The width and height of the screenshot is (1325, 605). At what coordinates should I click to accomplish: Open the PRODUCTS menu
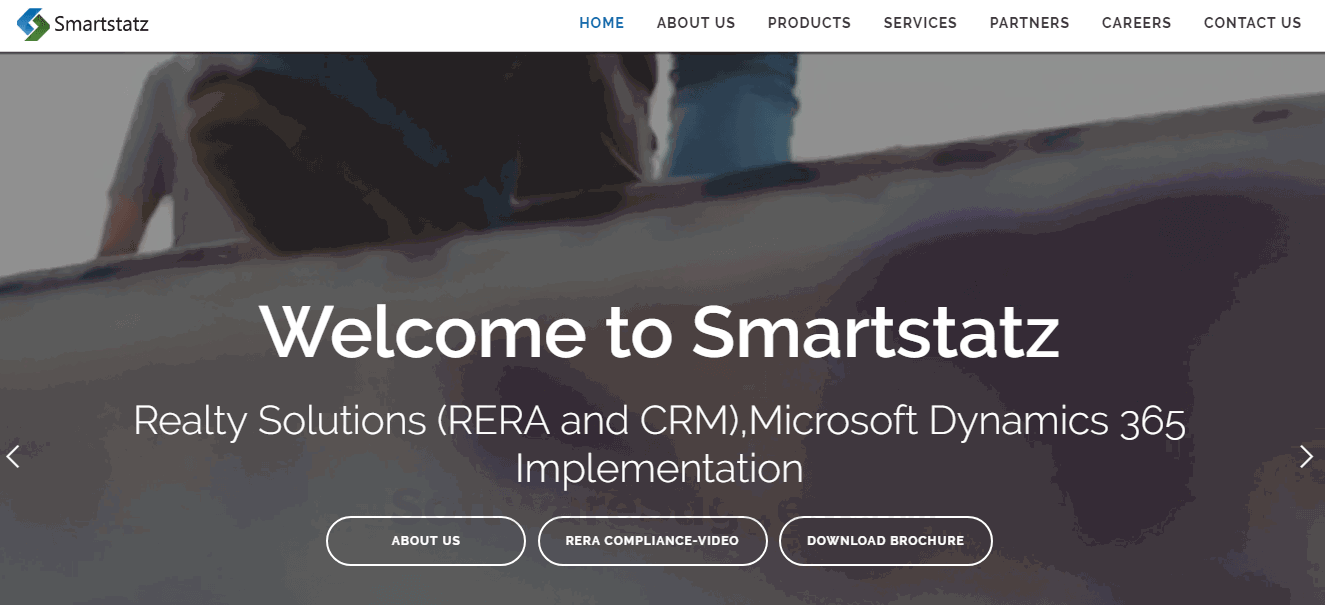click(809, 23)
